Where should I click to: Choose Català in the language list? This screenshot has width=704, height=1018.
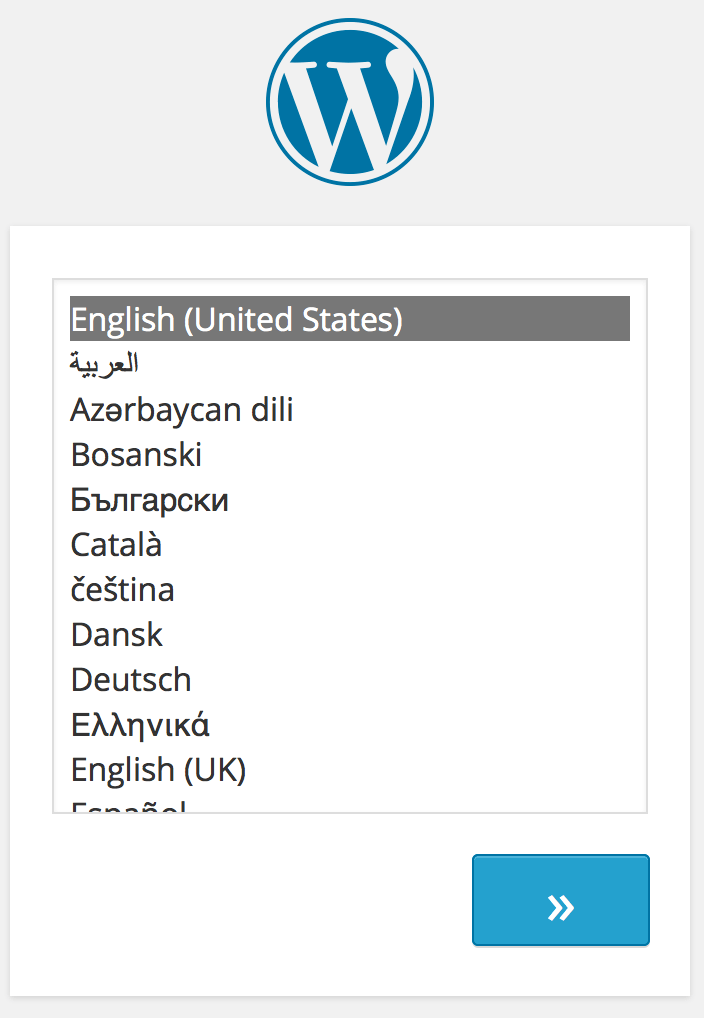[x=116, y=545]
